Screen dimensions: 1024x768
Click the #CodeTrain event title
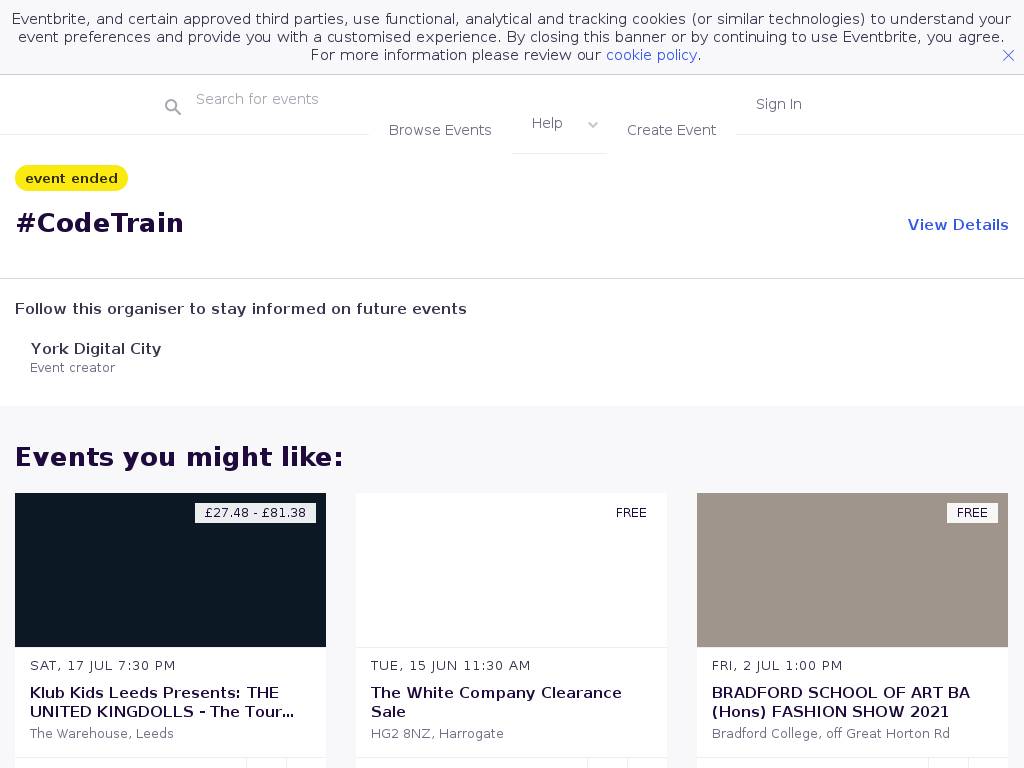[x=100, y=223]
